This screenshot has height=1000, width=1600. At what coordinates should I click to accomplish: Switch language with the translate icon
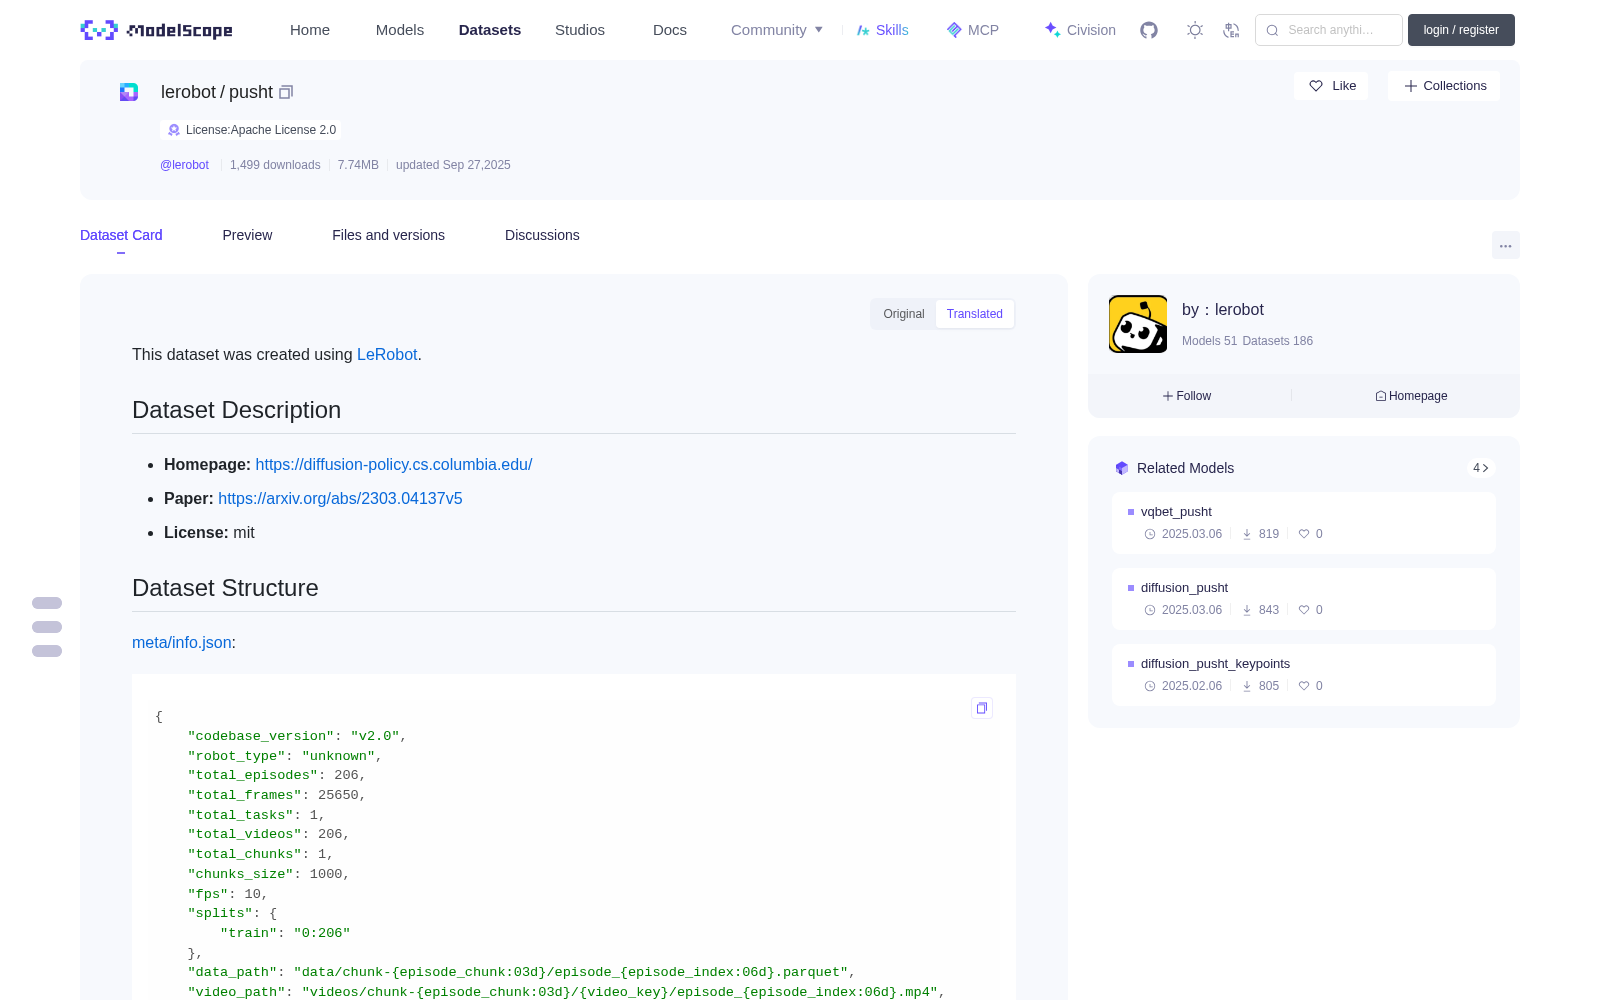[1231, 30]
